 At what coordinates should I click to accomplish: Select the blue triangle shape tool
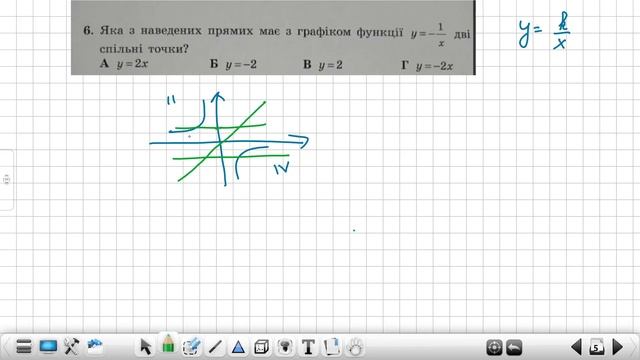(x=238, y=347)
